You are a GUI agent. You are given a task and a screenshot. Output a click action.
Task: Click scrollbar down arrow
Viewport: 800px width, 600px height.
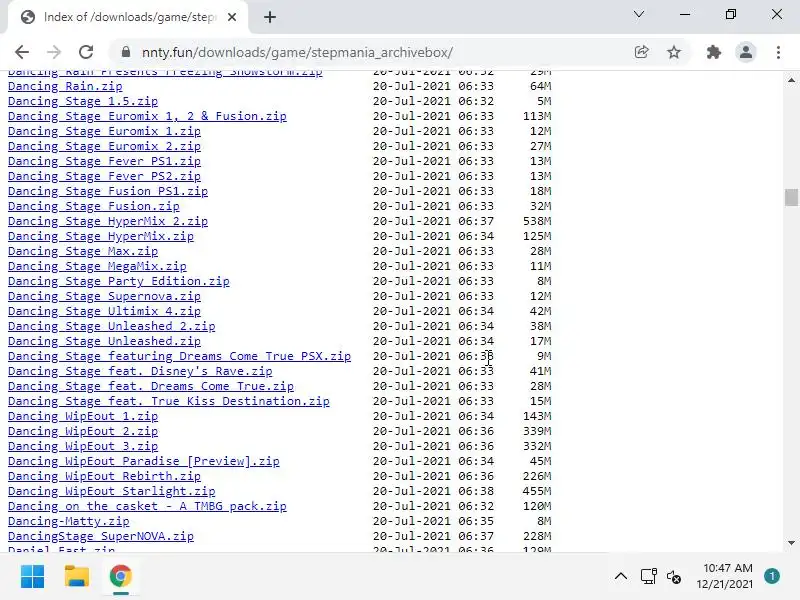pos(791,543)
